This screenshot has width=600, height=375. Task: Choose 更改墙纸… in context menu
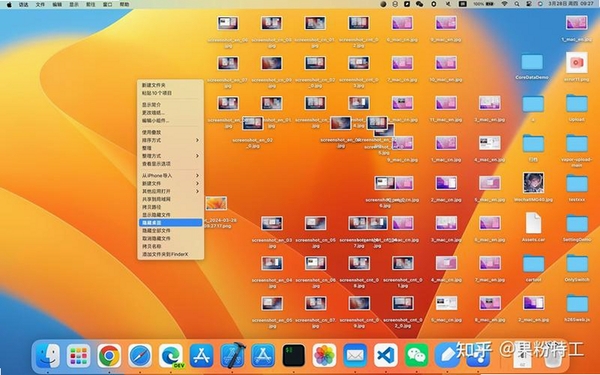171,112
